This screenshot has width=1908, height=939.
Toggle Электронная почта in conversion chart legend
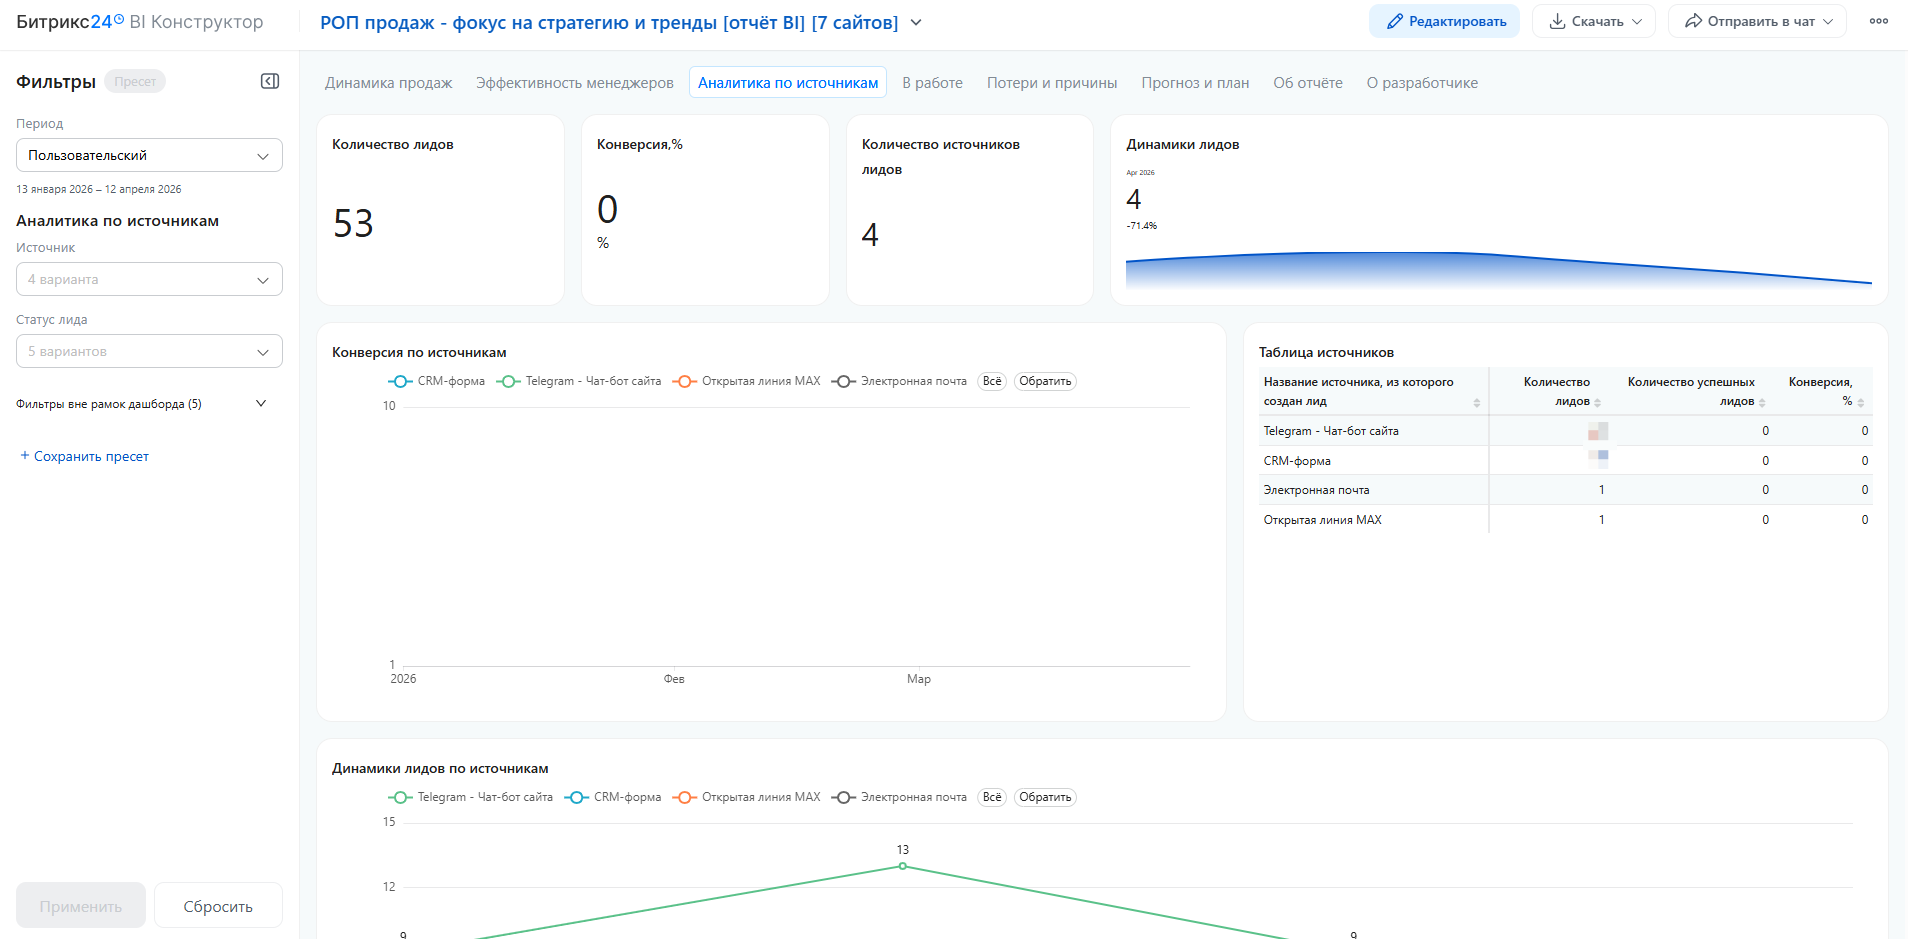point(900,381)
